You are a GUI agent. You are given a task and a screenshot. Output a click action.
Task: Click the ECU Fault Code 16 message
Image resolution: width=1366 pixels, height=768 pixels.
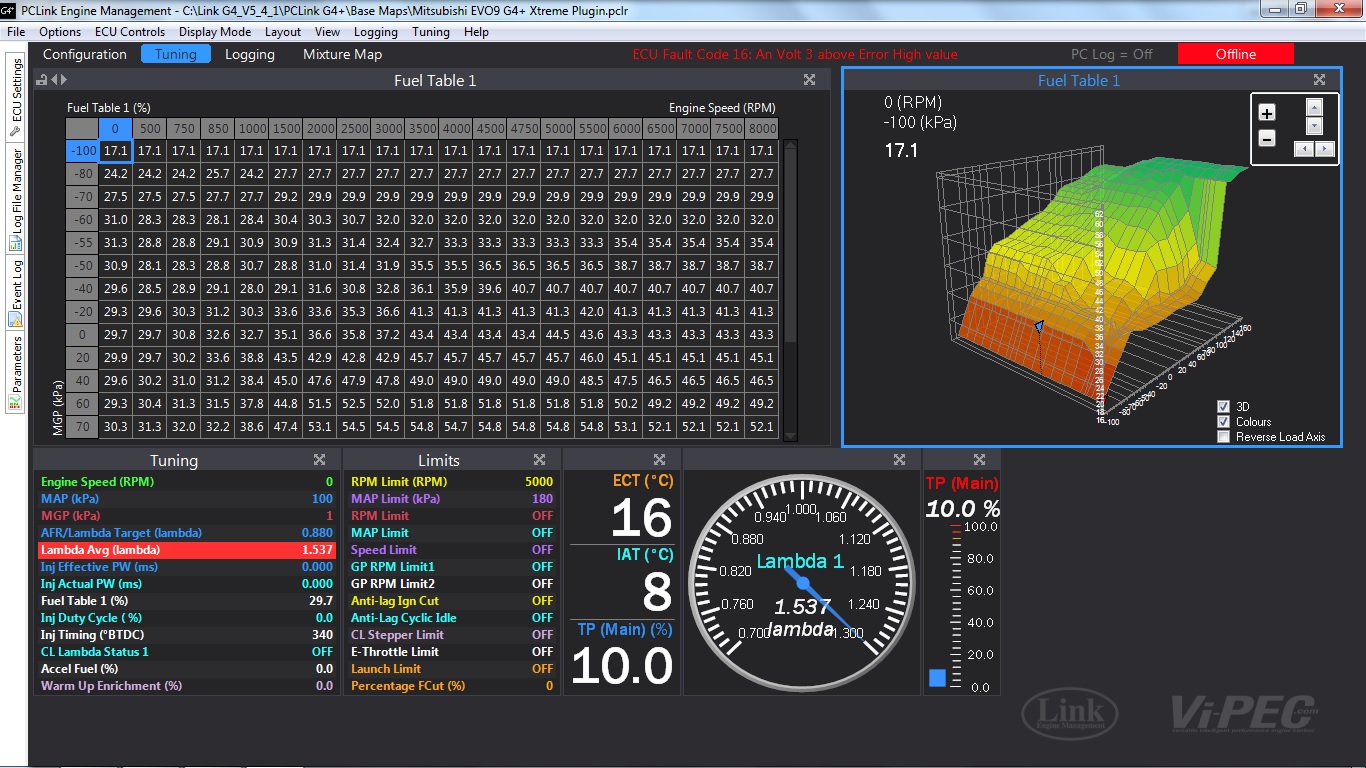[x=795, y=54]
